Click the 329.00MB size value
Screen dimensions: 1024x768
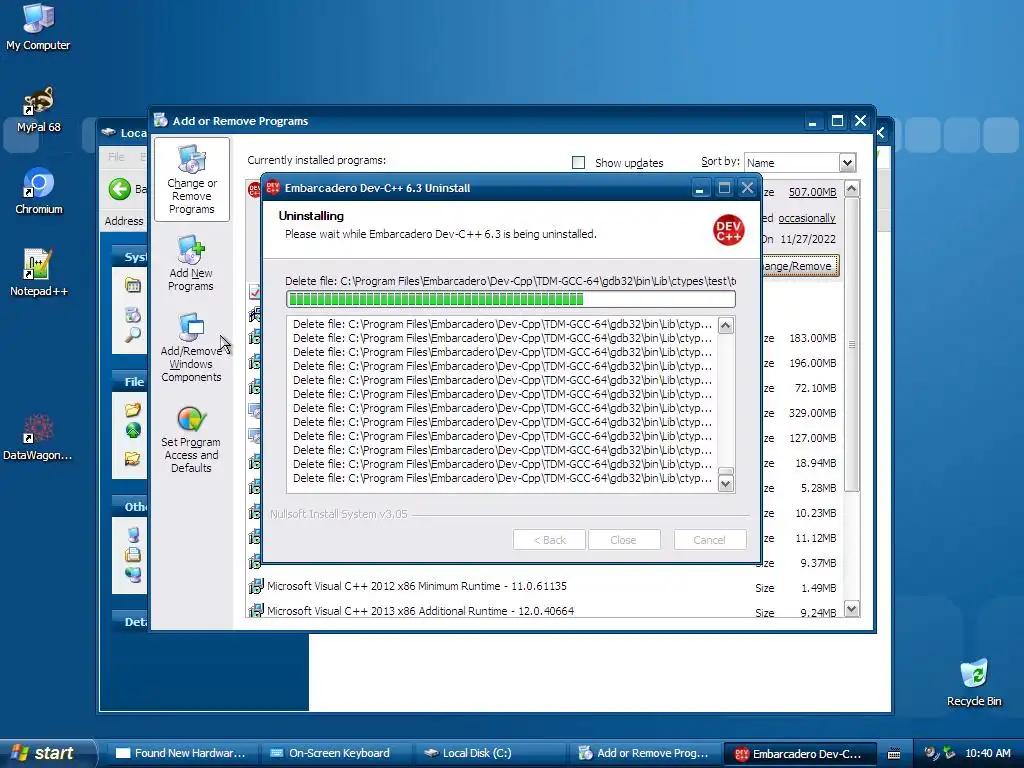coord(812,413)
